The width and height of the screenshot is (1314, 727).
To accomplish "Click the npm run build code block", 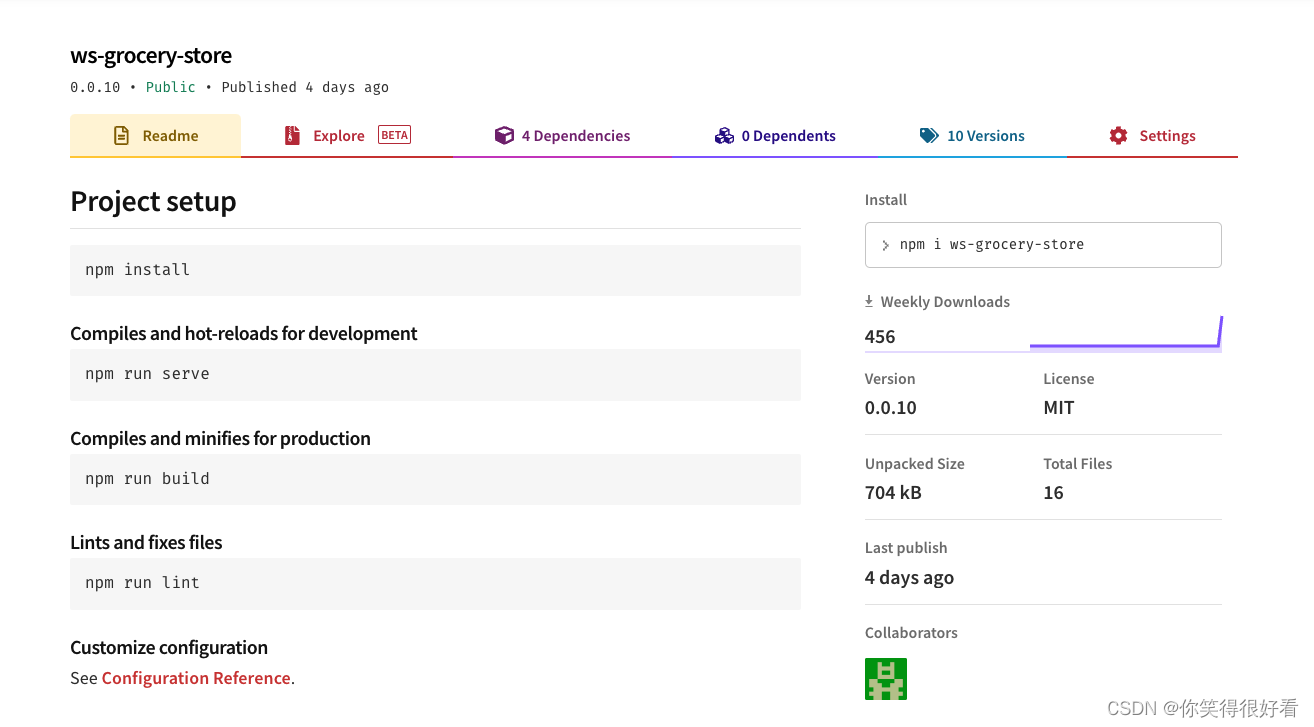I will click(435, 479).
